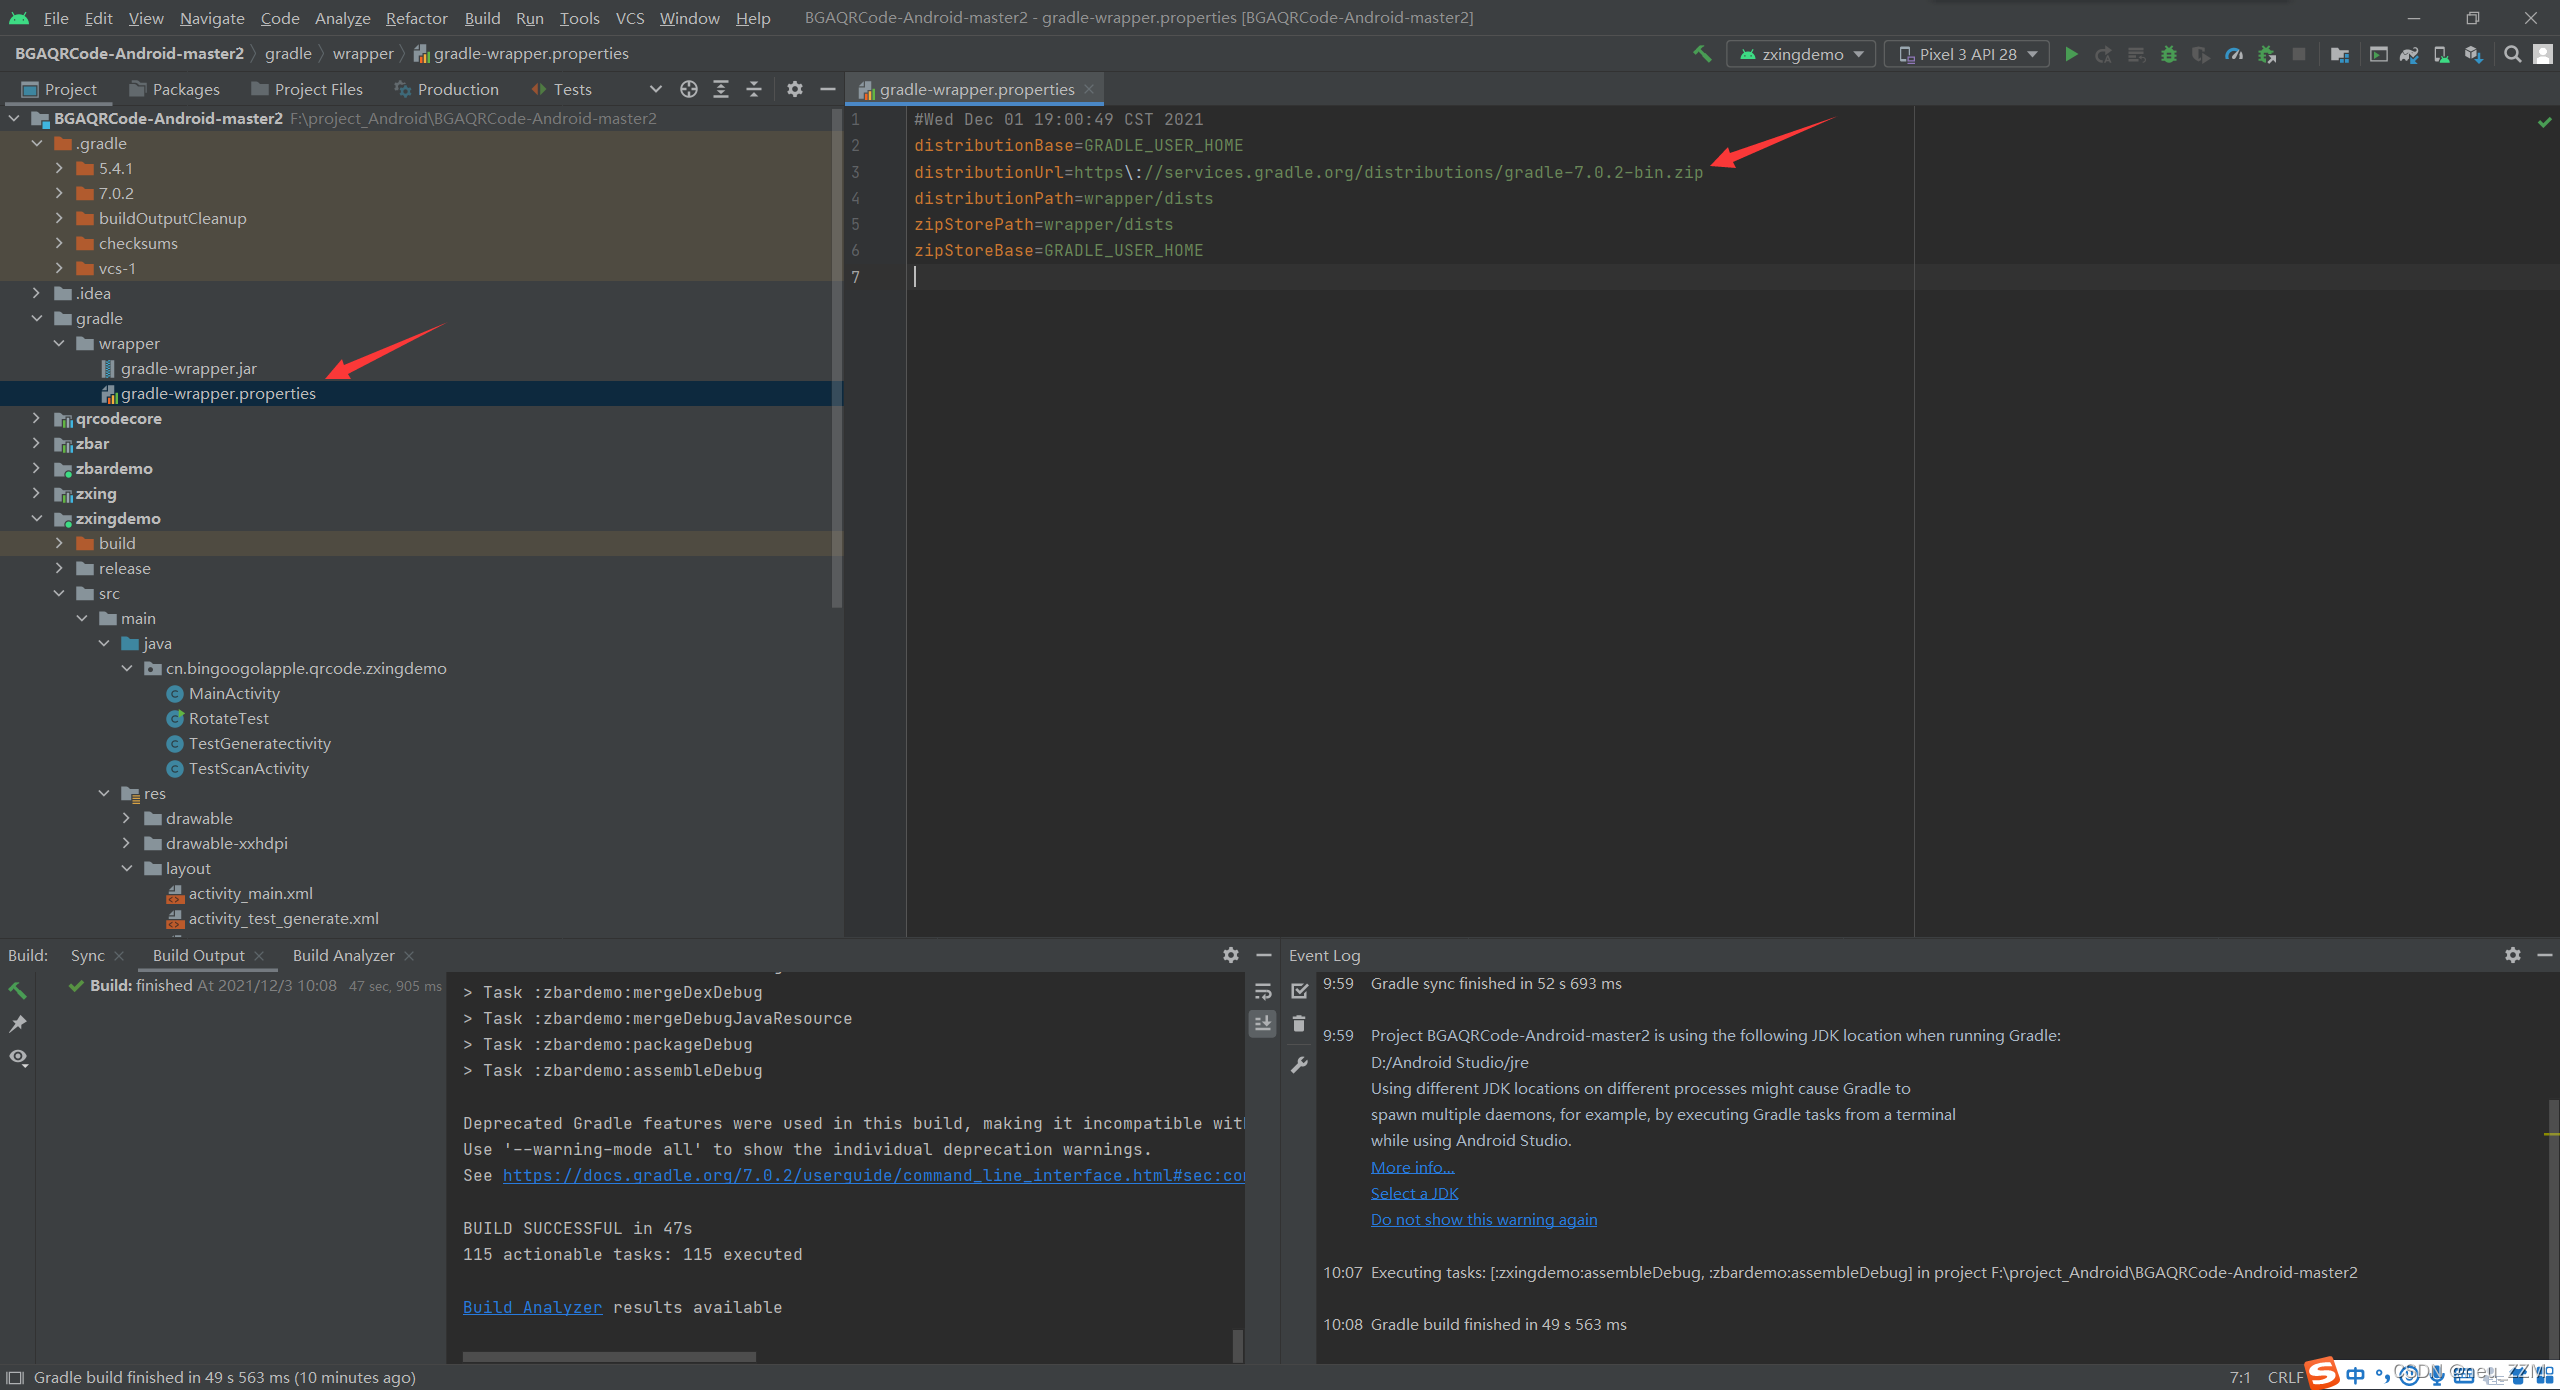Expand the .idea folder
2560x1390 pixels.
pos(37,293)
